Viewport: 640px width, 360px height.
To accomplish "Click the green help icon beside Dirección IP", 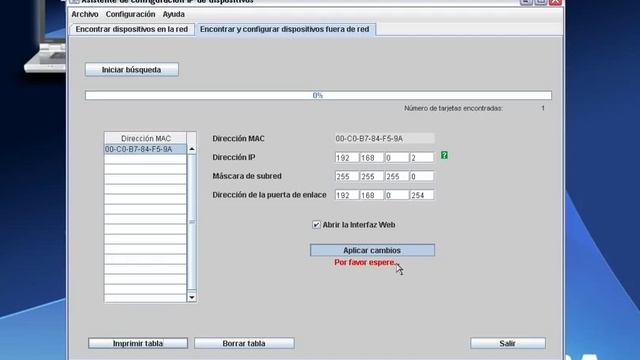I will pos(444,155).
